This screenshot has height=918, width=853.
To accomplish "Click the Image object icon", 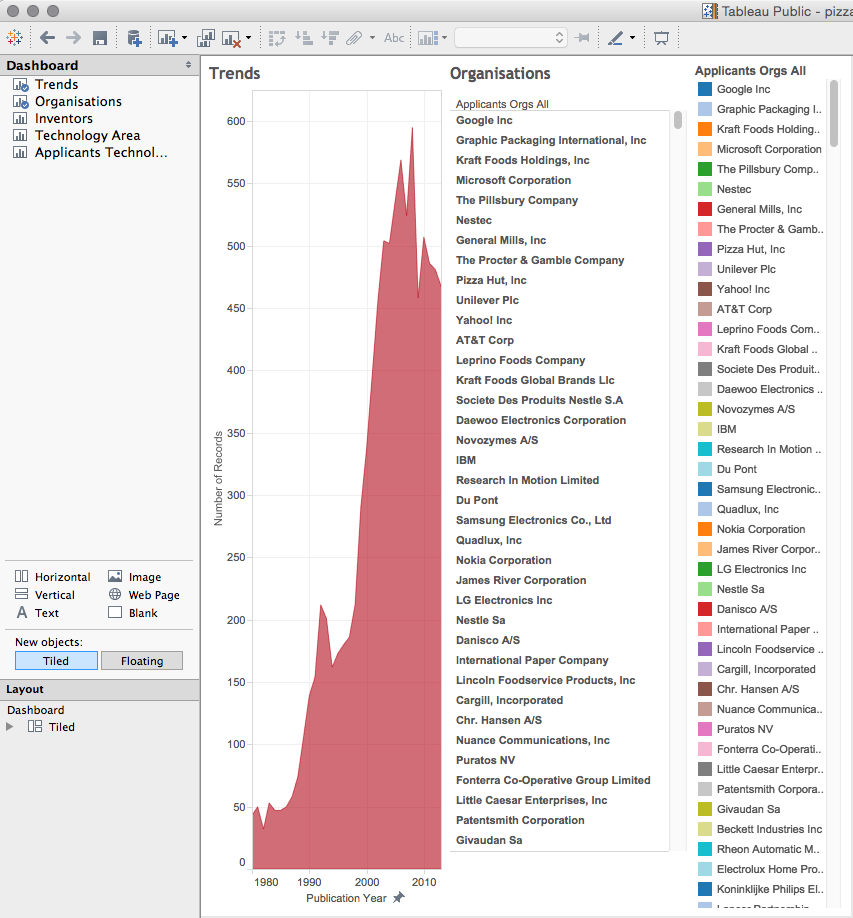I will 115,577.
